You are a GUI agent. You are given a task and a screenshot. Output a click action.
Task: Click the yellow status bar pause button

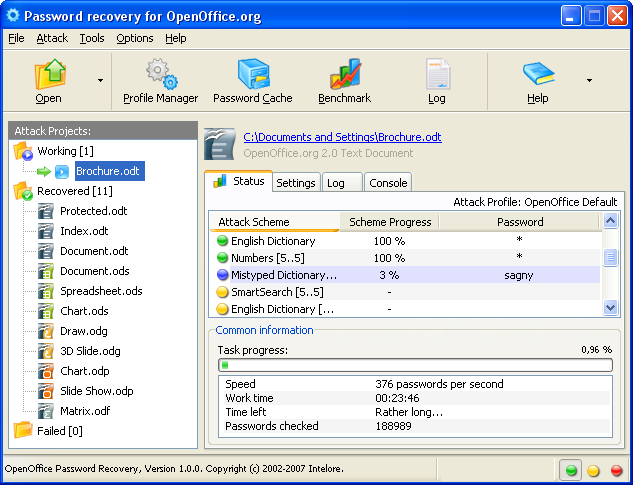tap(593, 470)
